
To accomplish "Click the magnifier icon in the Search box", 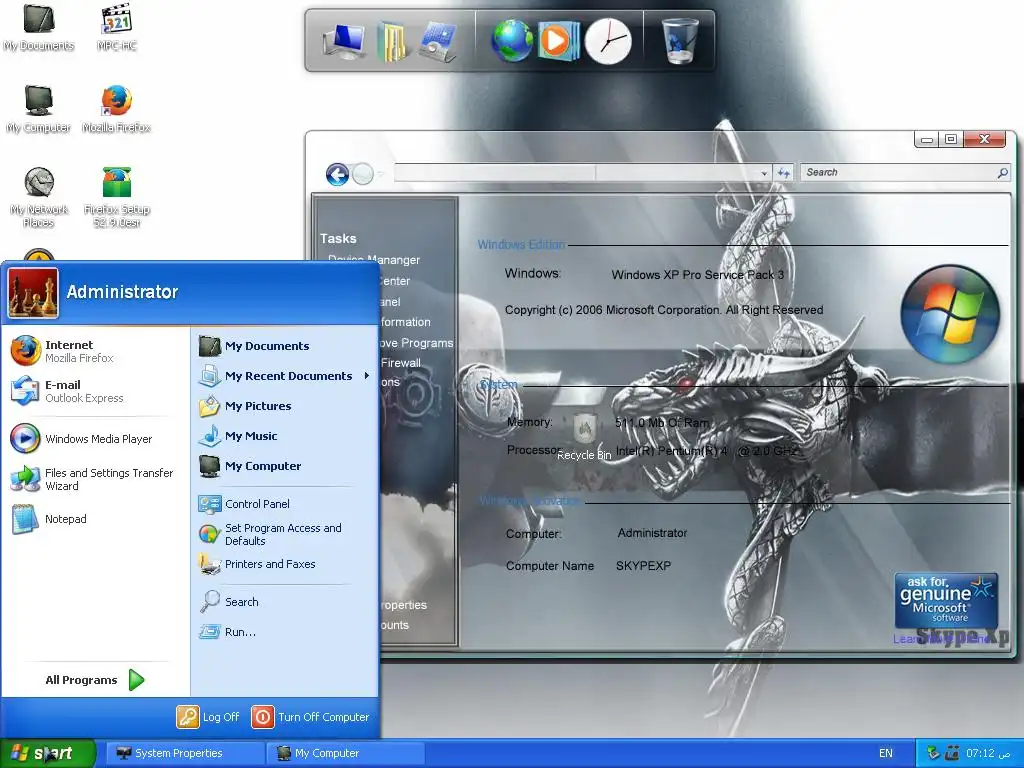I will pyautogui.click(x=1002, y=172).
